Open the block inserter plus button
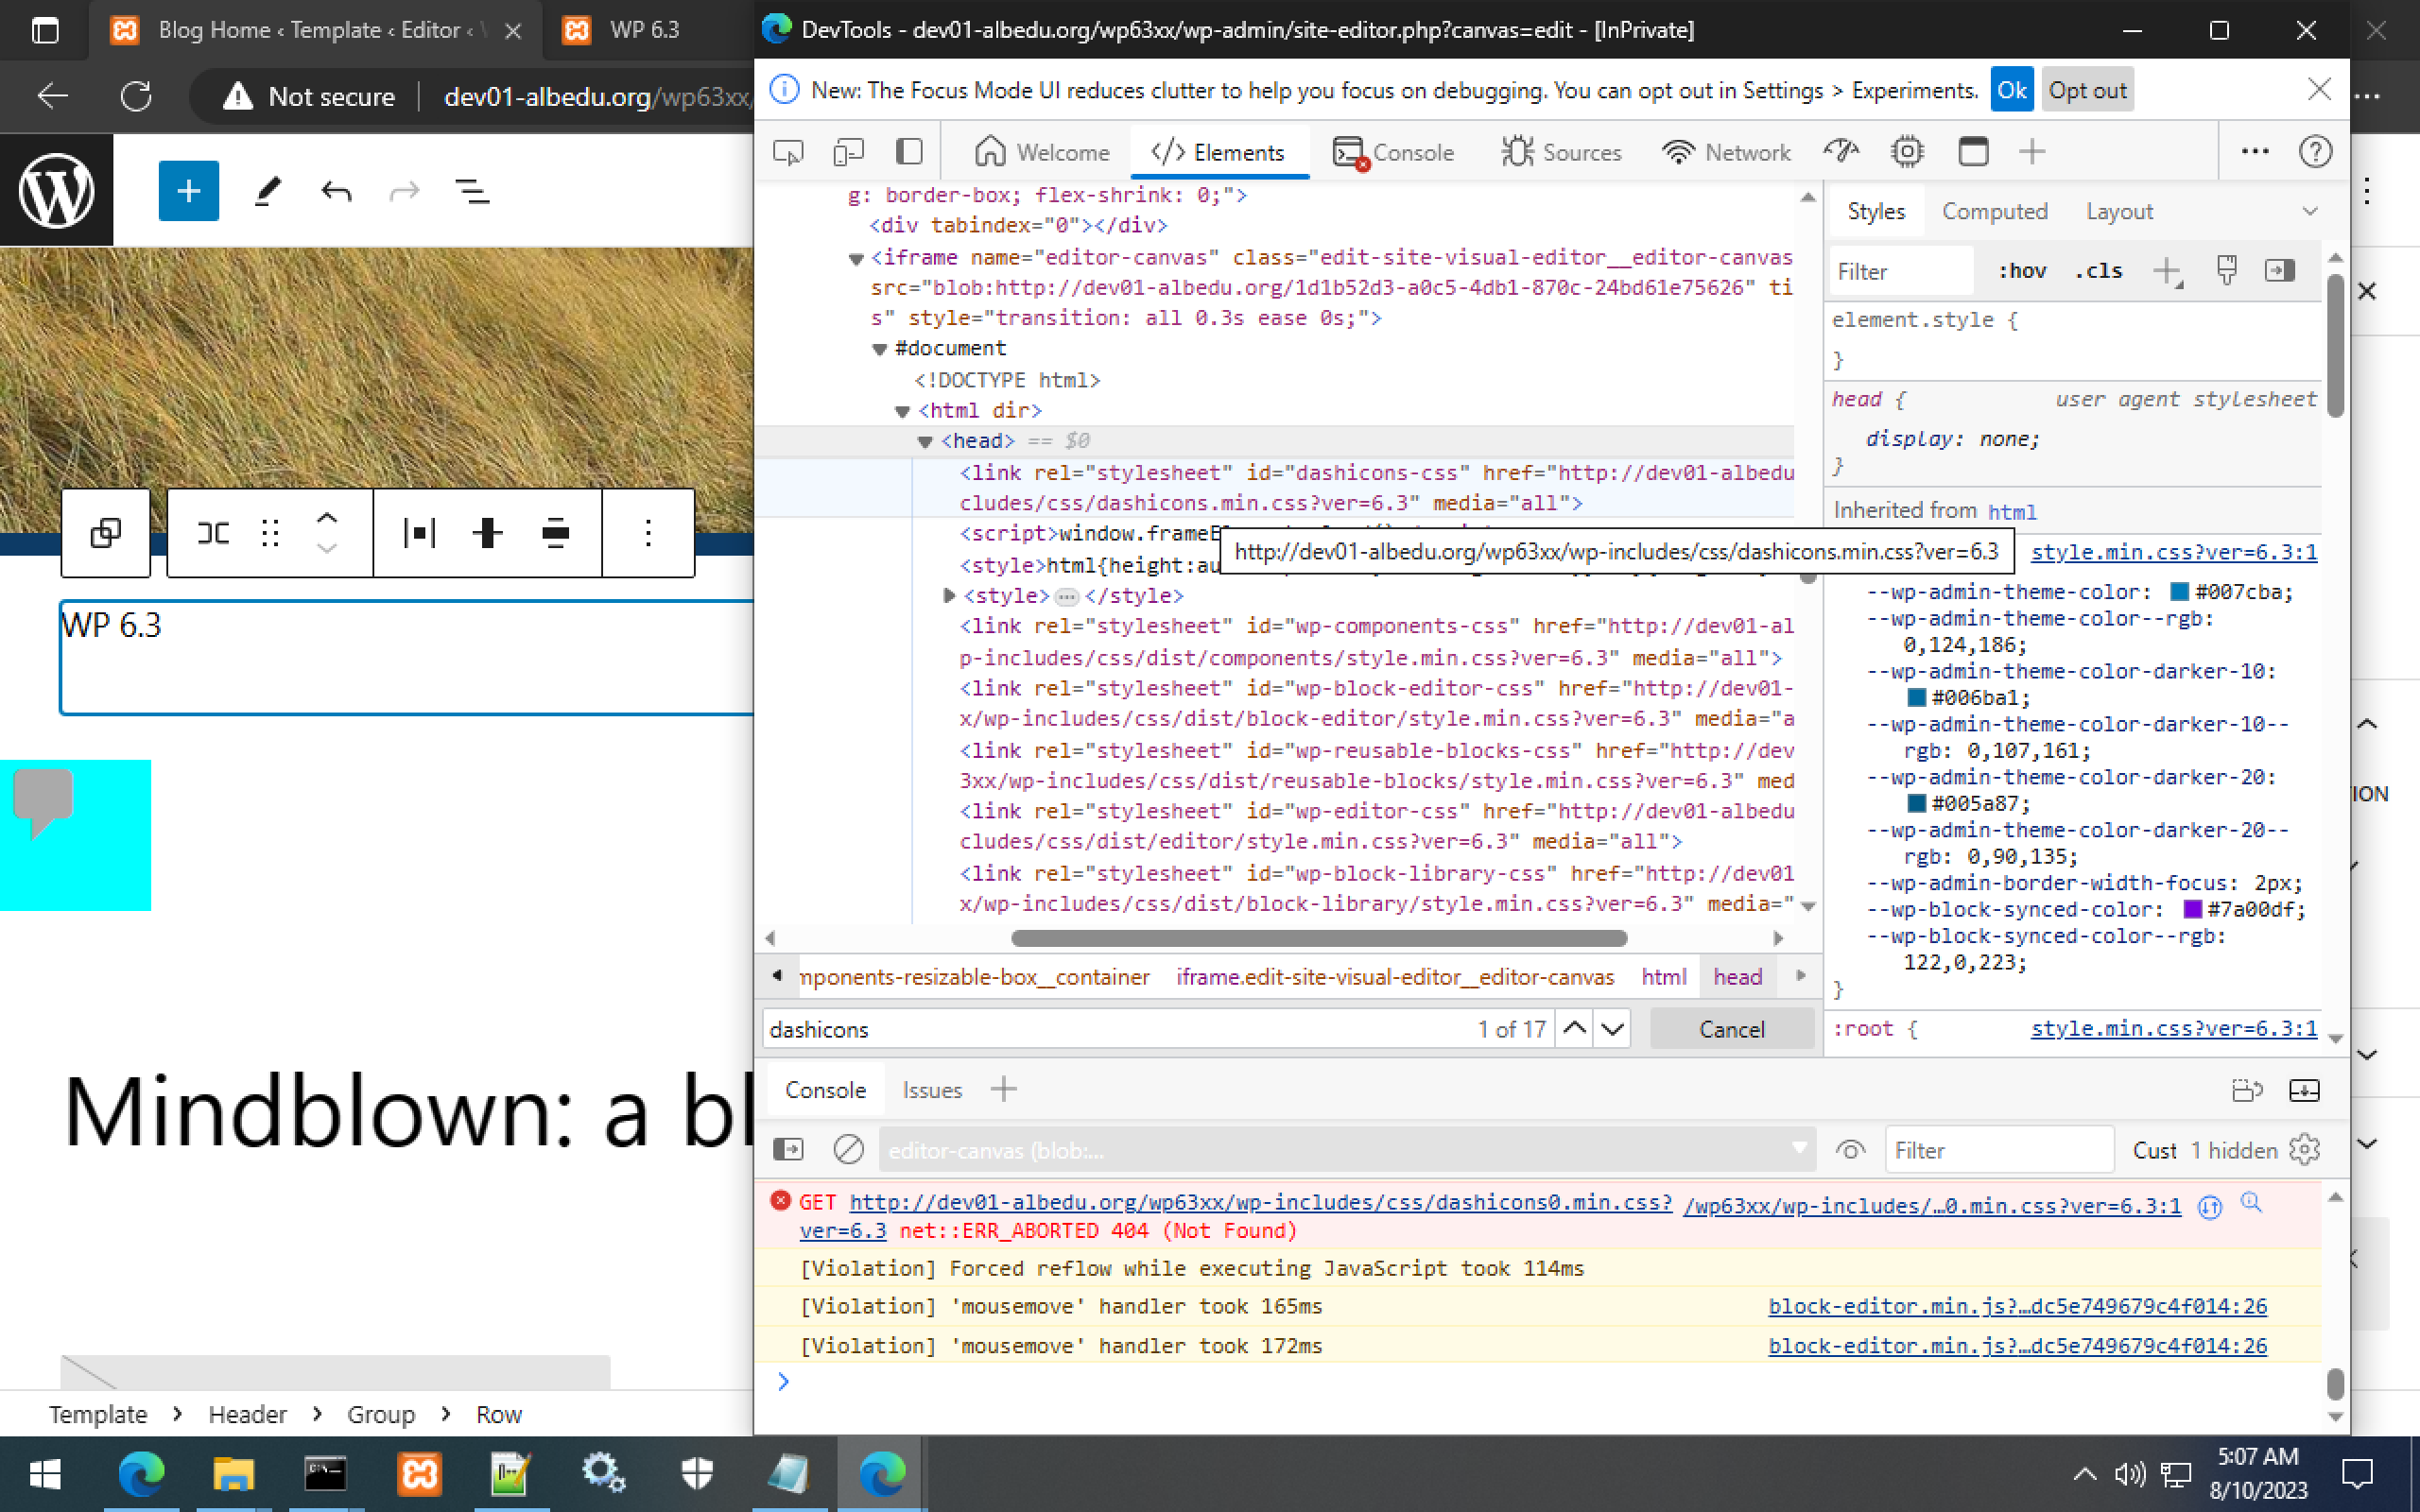 [x=188, y=190]
